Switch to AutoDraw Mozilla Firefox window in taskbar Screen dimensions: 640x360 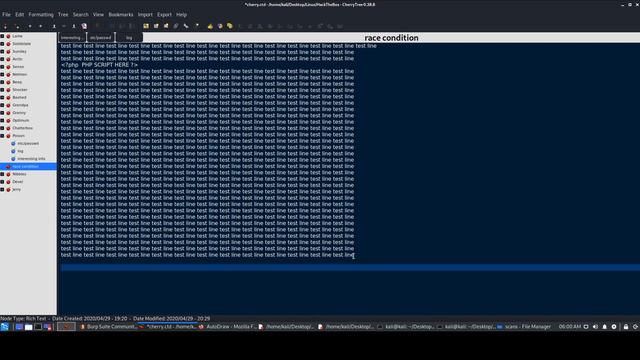[x=227, y=327]
